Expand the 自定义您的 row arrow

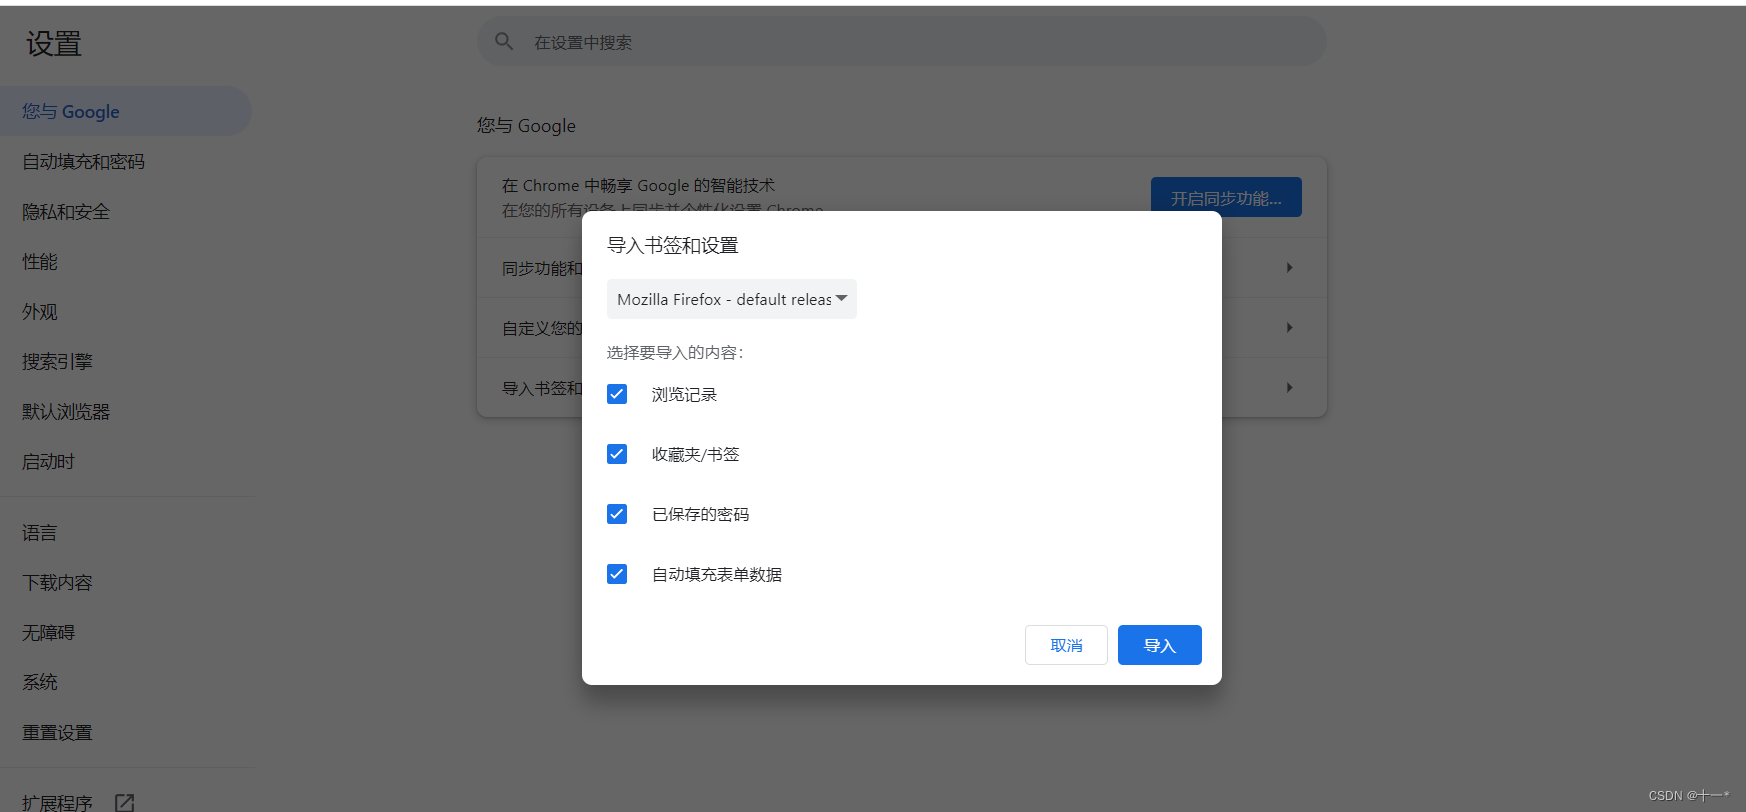tap(1289, 327)
